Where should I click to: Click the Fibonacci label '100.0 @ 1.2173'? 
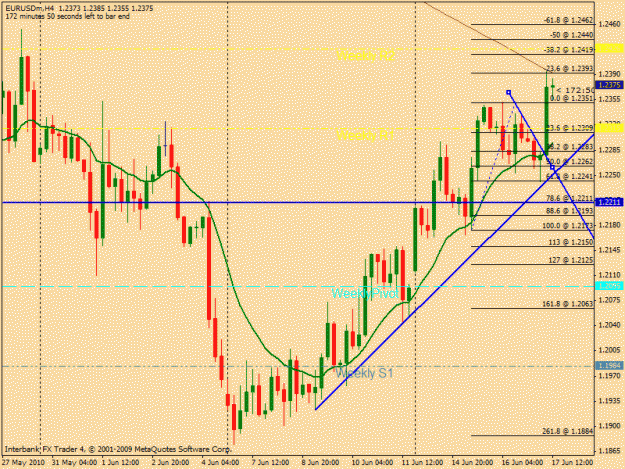568,226
